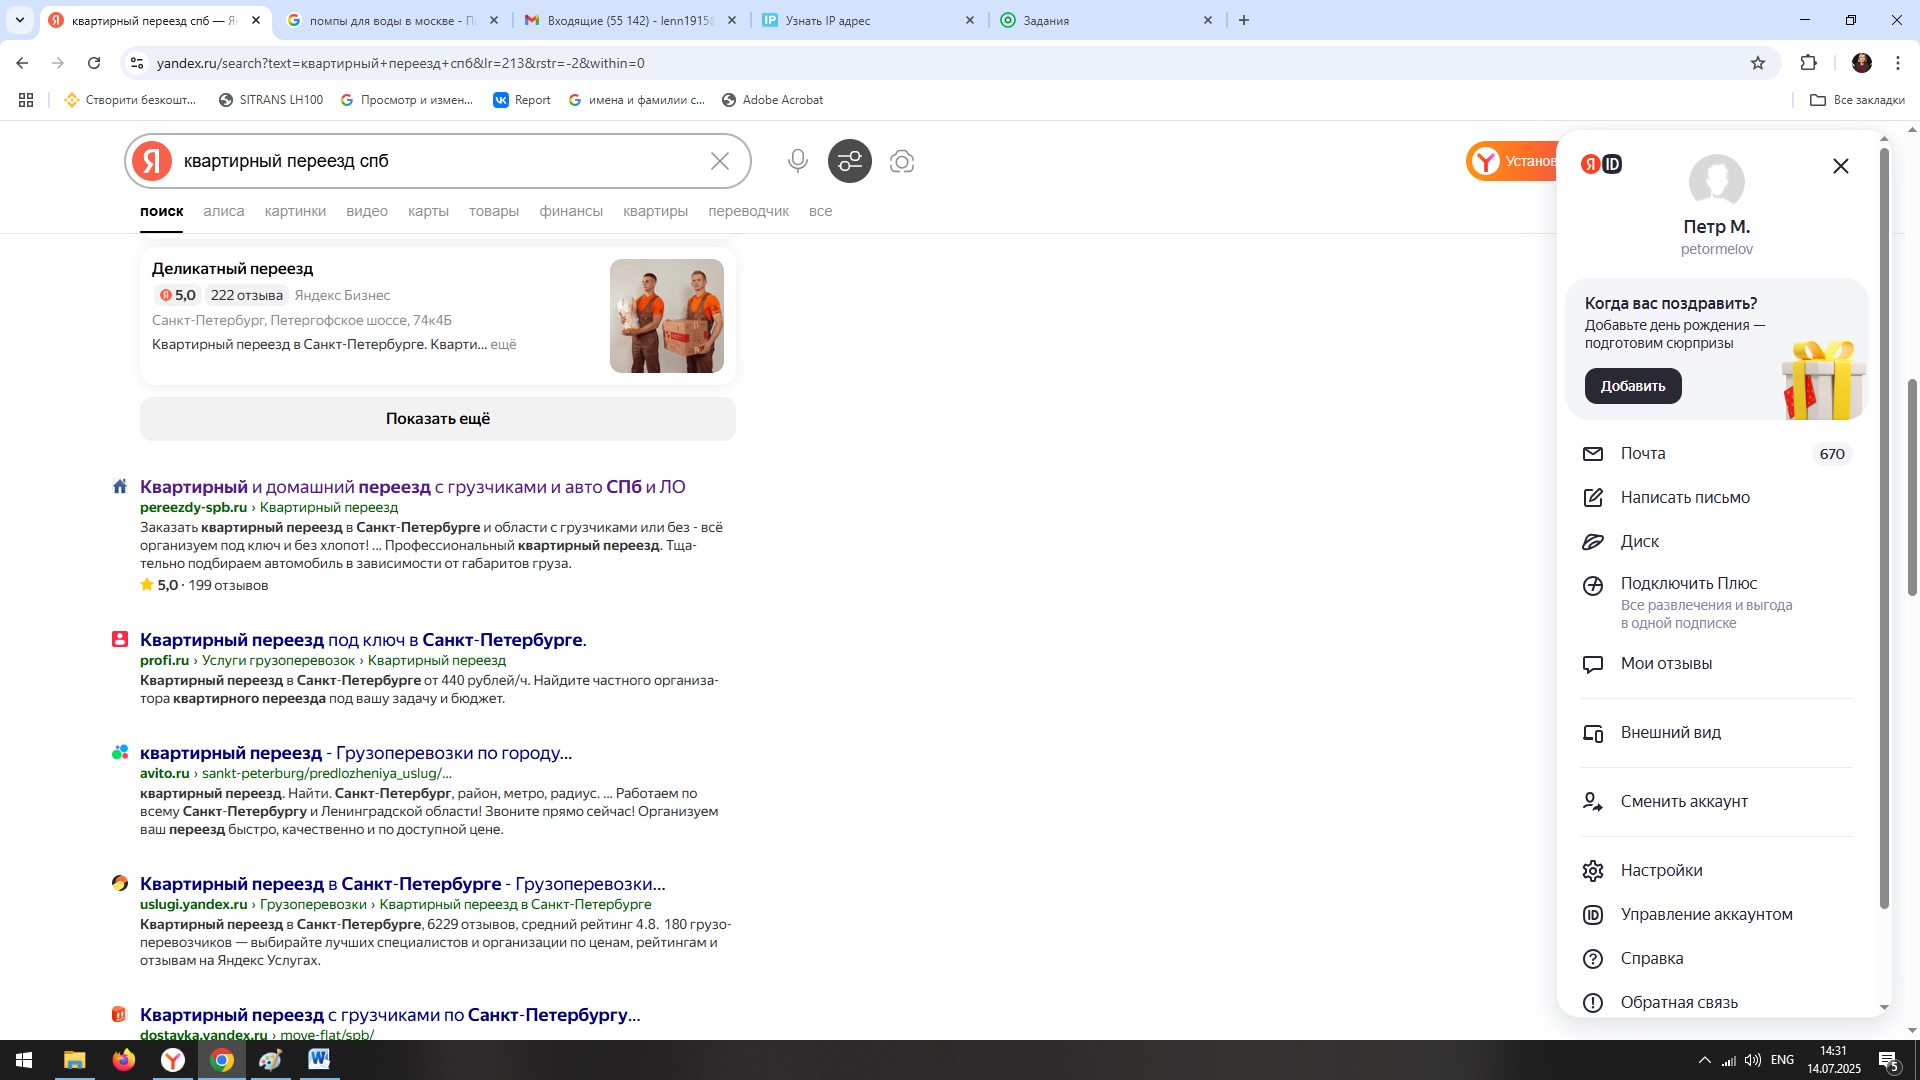
Task: Click the Yandex ID logo
Action: tap(1601, 164)
